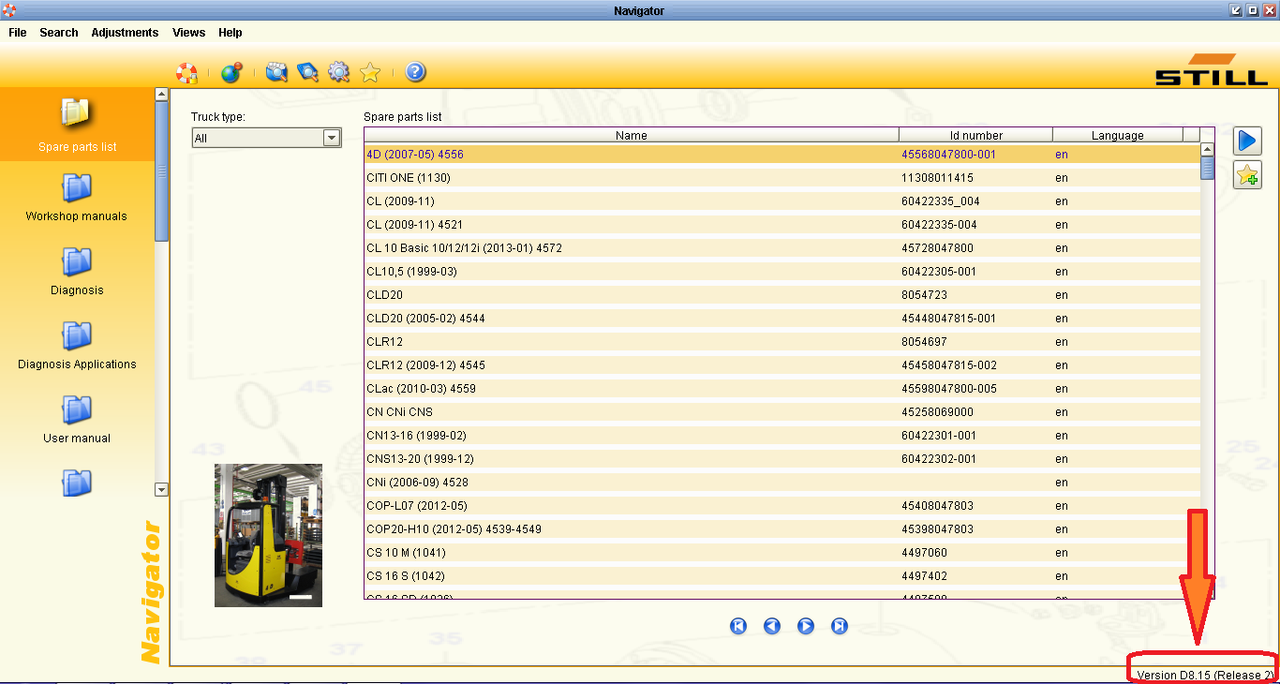Select row CN CNi CNS

(x=782, y=412)
